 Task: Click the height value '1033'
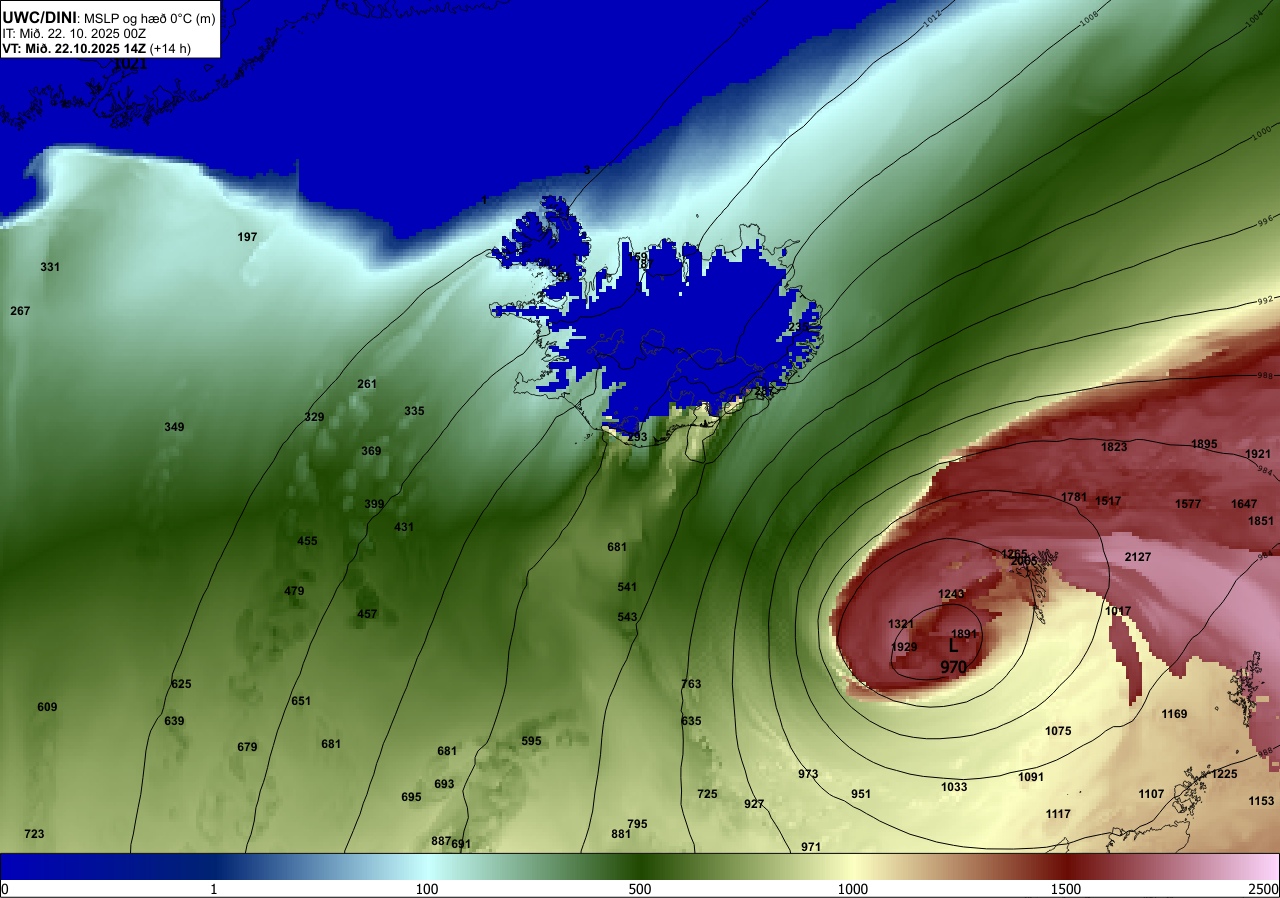[x=954, y=787]
